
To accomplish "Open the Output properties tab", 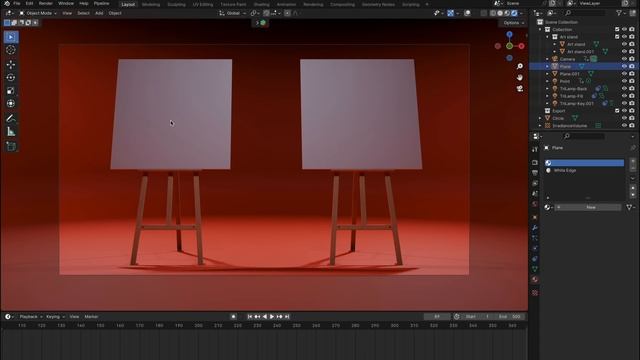I will coord(535,173).
